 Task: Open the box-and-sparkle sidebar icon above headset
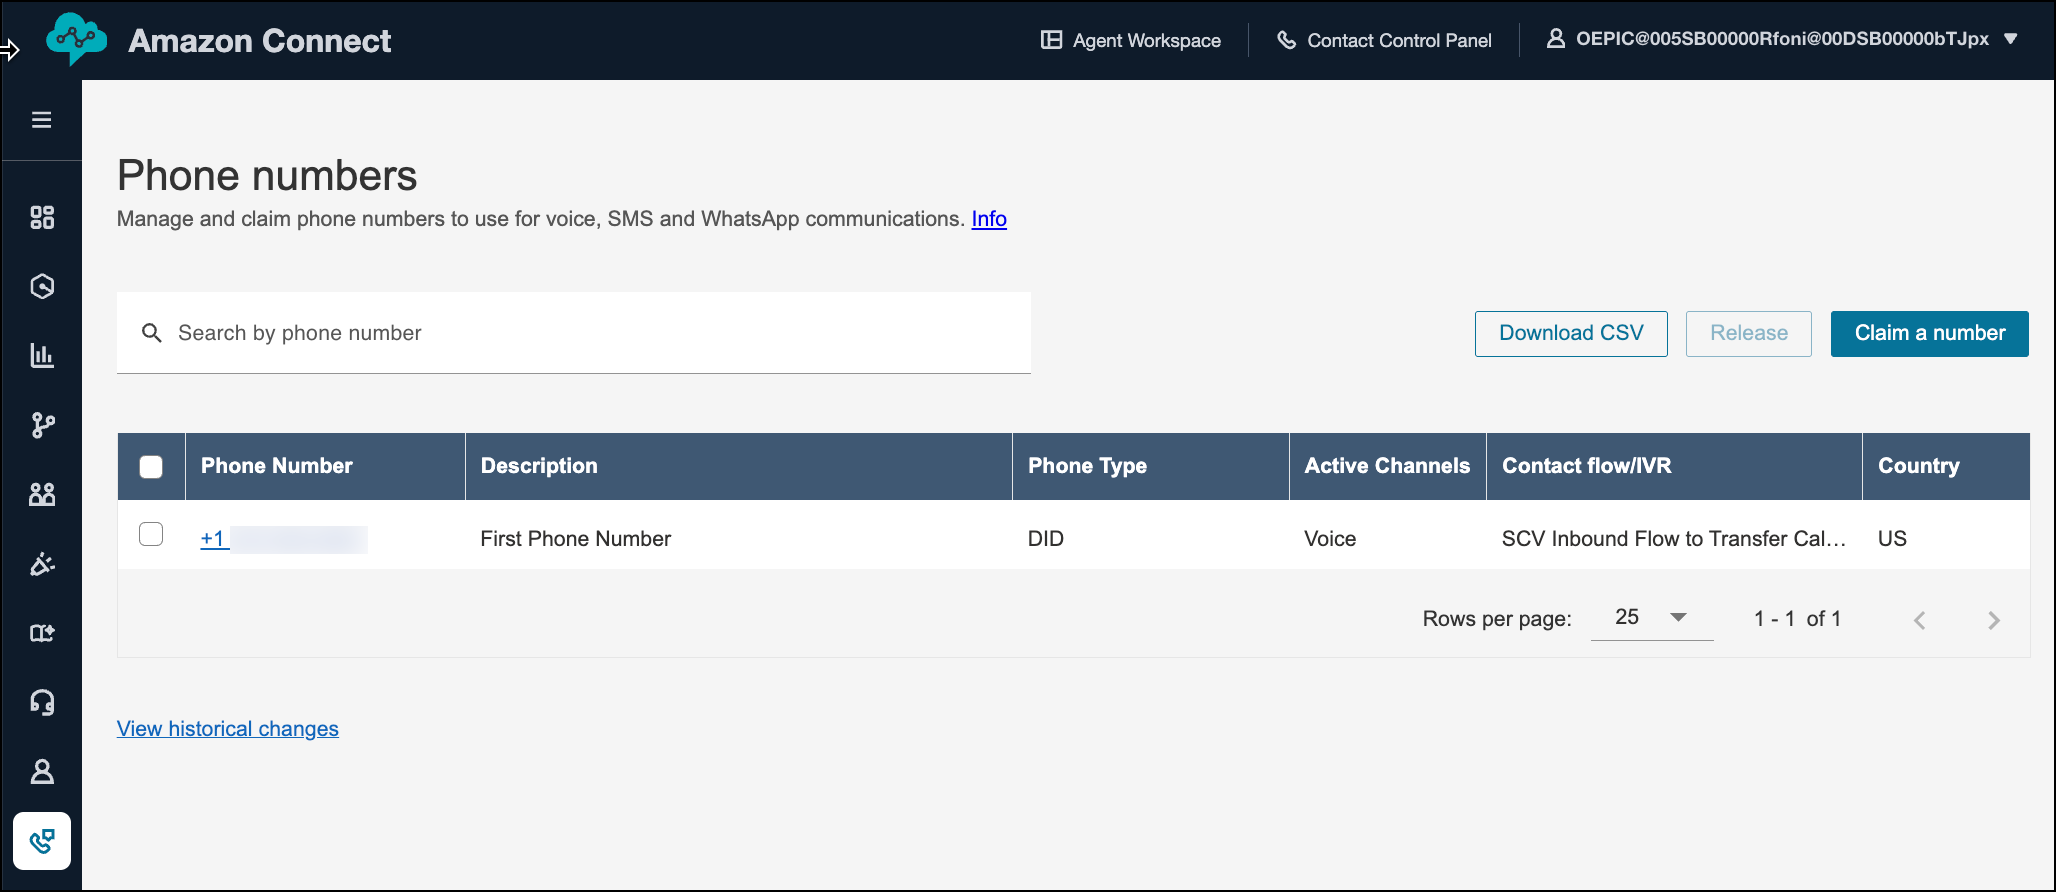42,633
